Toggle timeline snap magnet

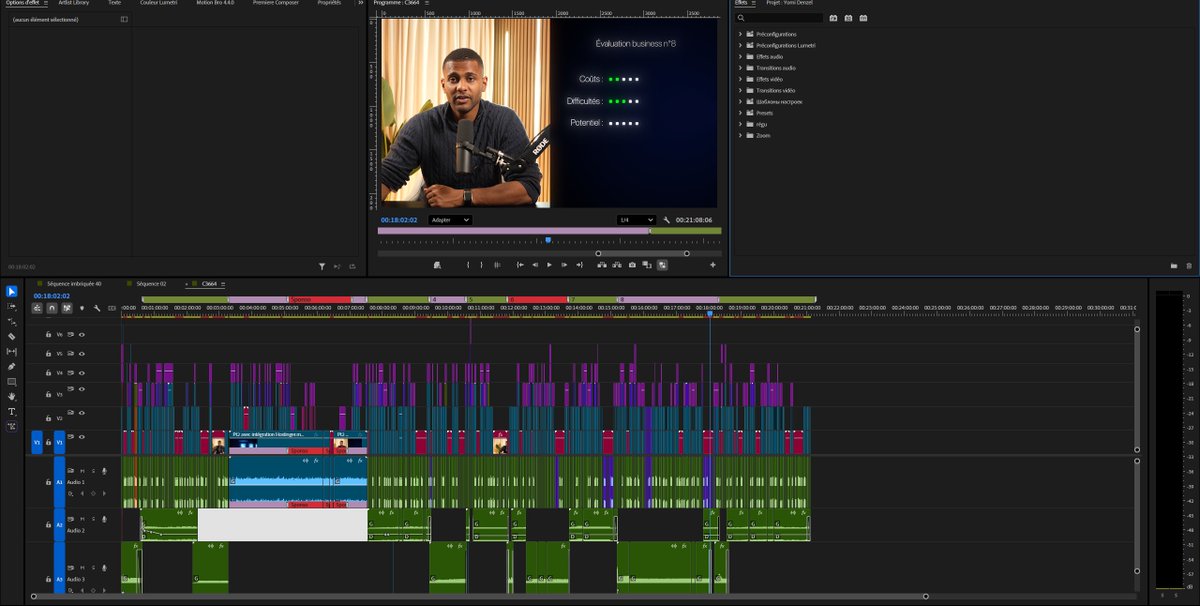(52, 308)
